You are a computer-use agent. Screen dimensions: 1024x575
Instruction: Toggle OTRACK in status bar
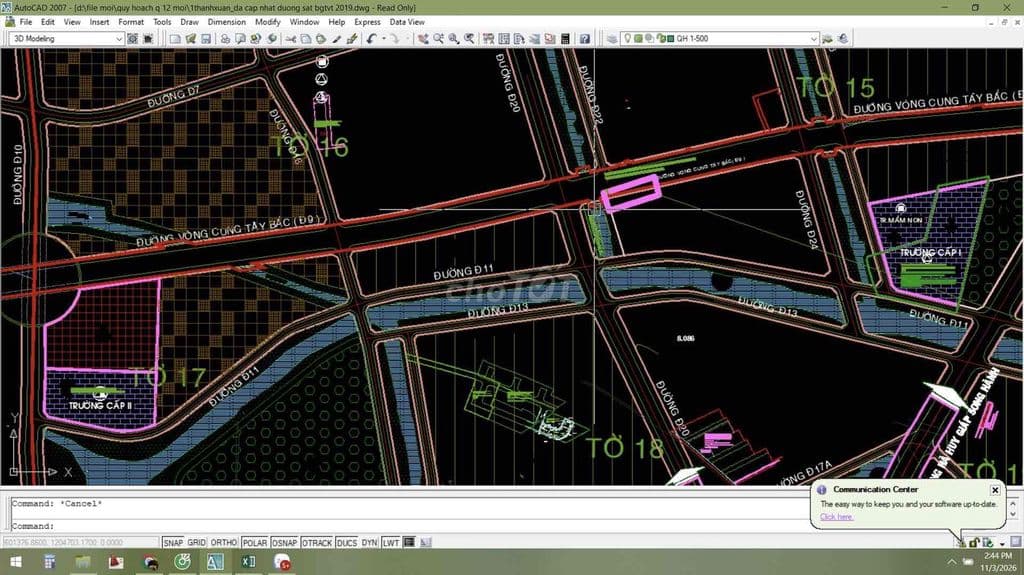317,542
